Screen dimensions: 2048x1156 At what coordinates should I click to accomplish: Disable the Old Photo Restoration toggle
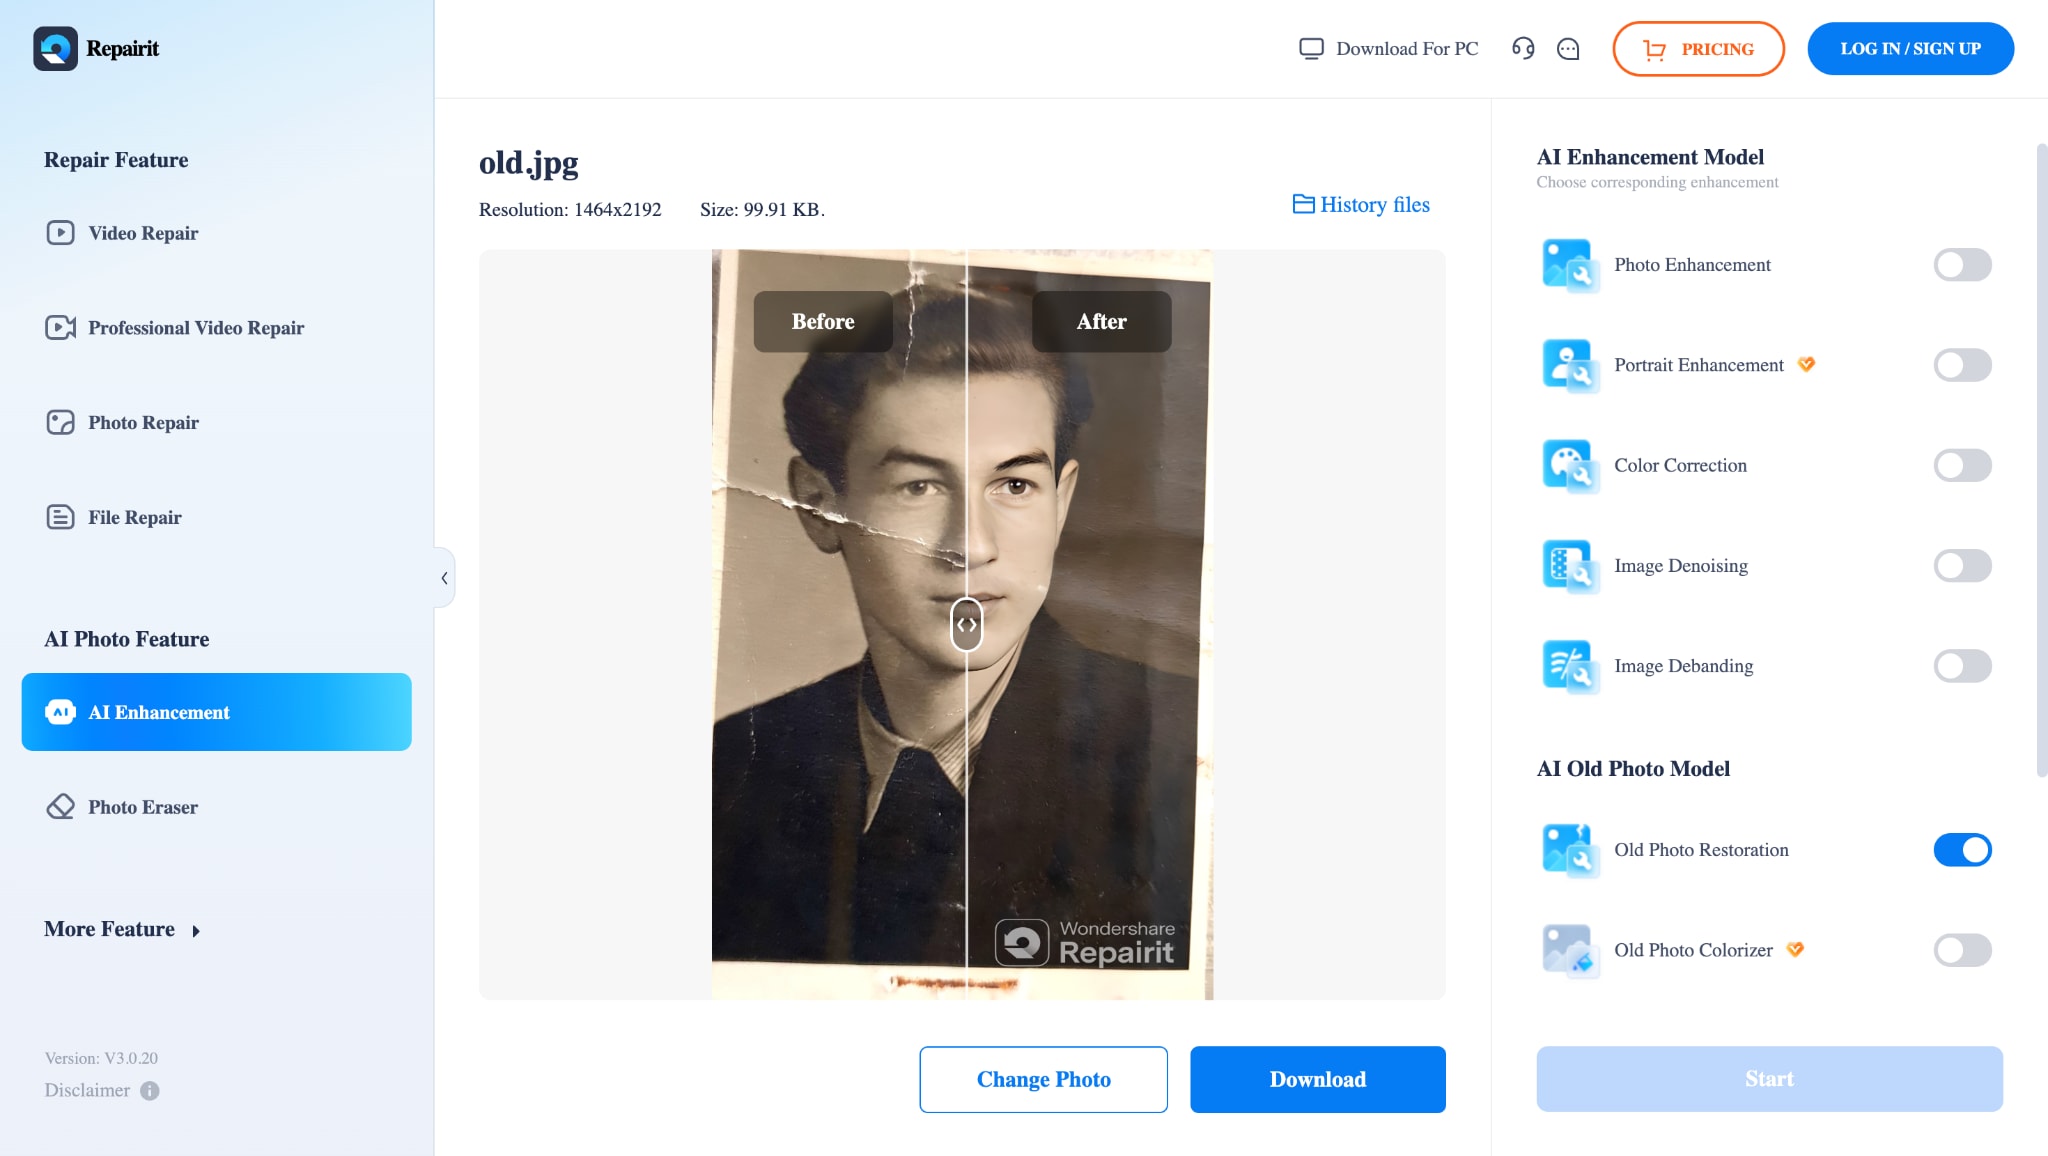pyautogui.click(x=1962, y=850)
